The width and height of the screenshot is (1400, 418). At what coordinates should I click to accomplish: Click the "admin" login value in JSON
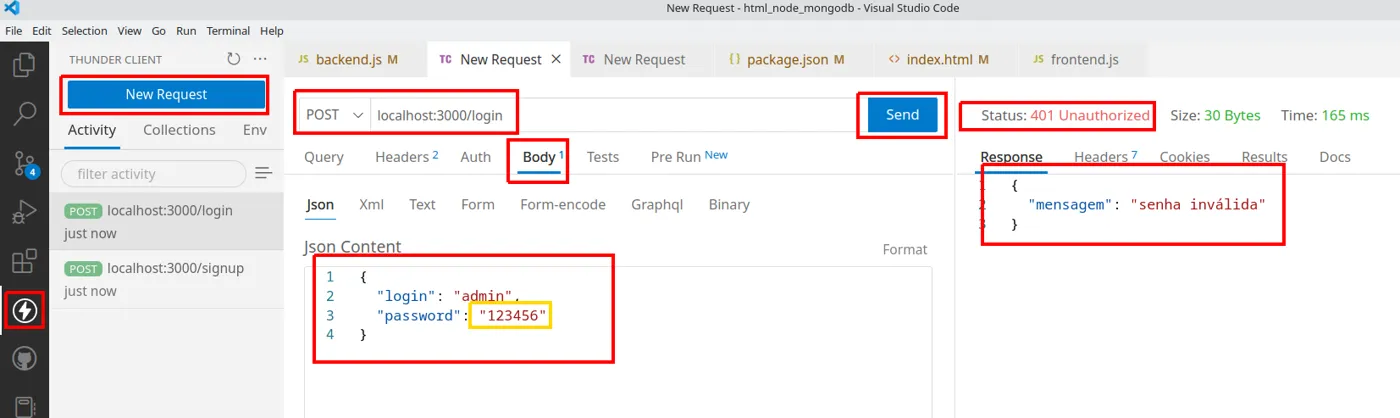[x=484, y=296]
